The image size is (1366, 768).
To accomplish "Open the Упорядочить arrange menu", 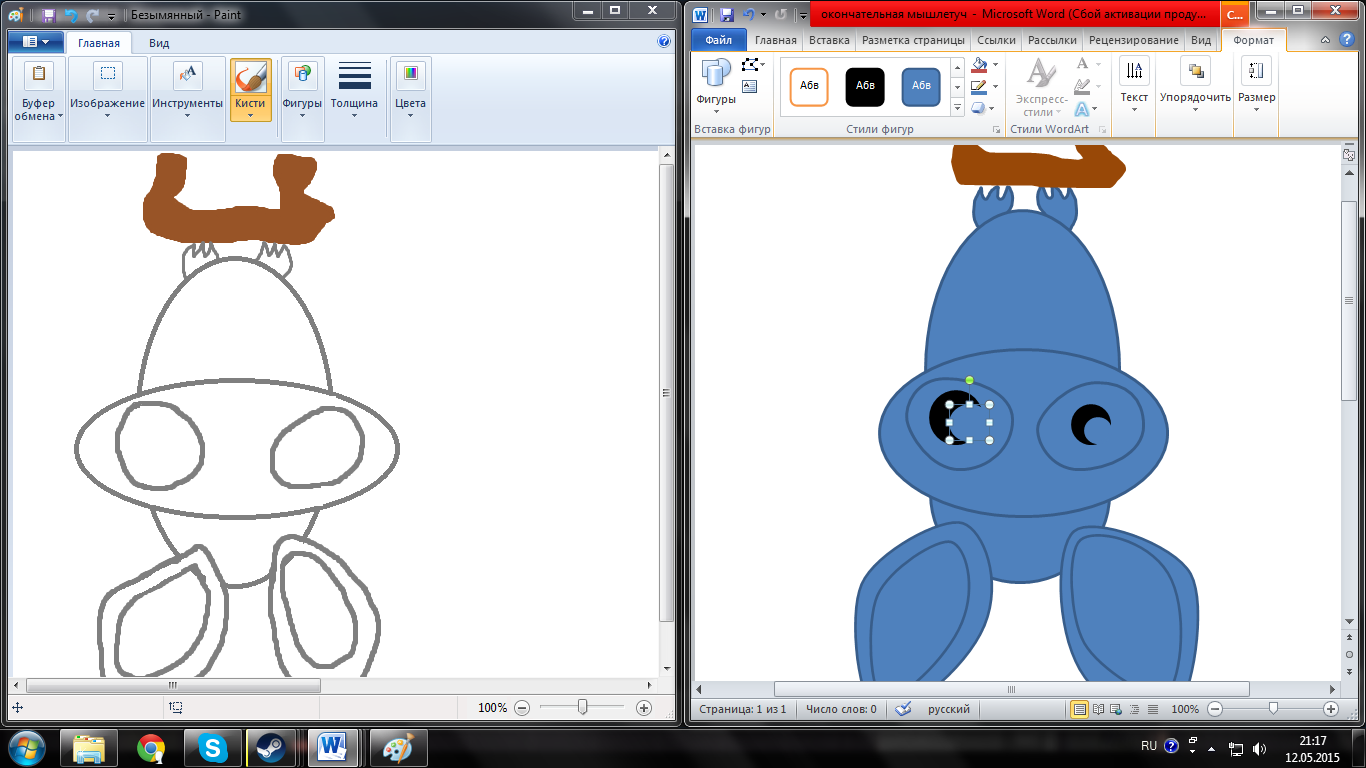I will click(1195, 86).
